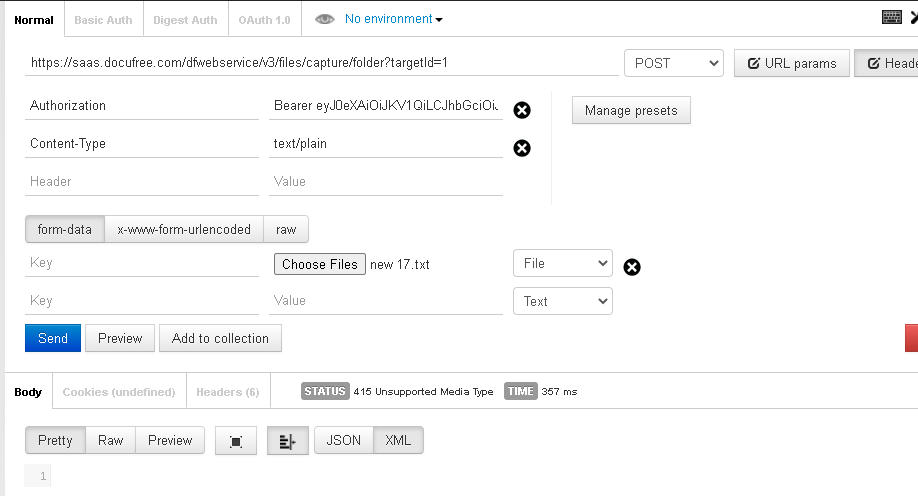Open the POST method dropdown
The height and width of the screenshot is (496, 918).
[674, 63]
